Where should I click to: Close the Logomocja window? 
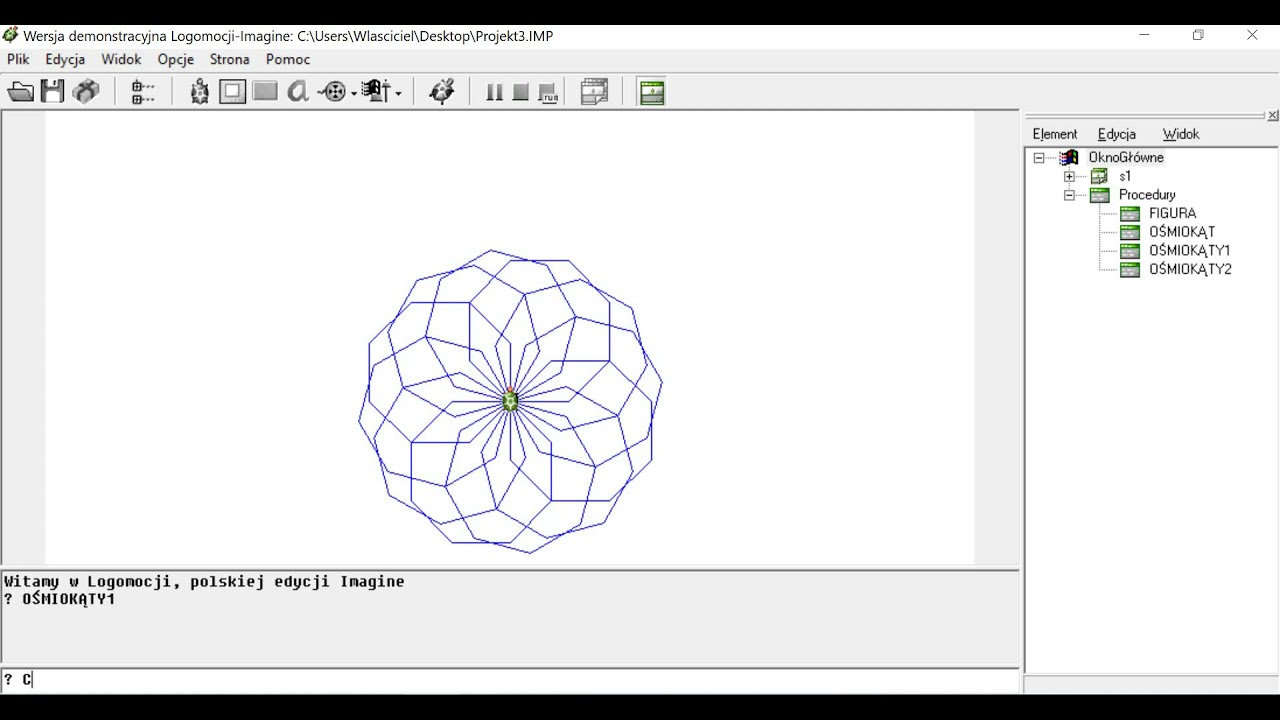1252,35
